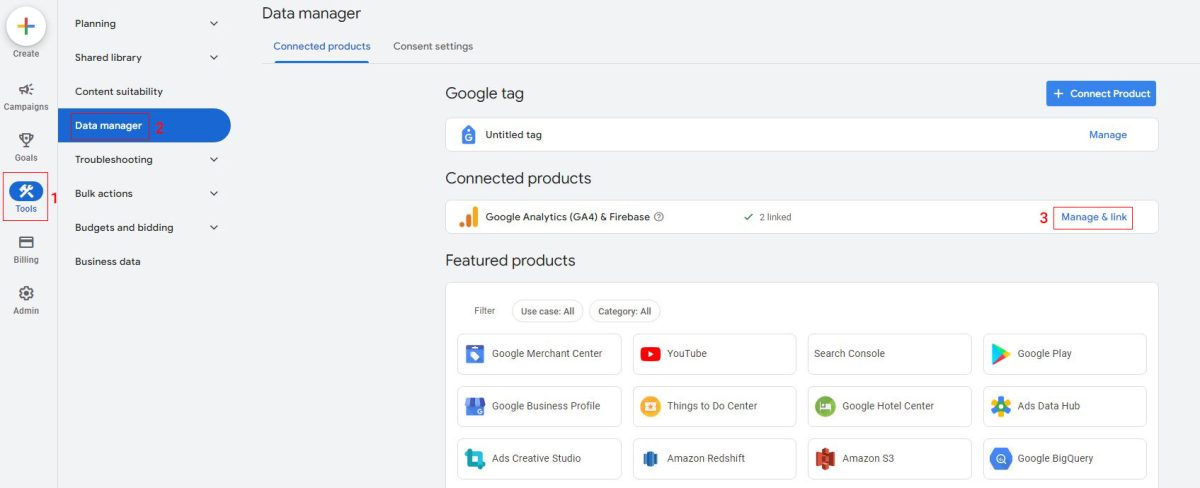Open the Billing card icon
Viewport: 1200px width, 488px height.
point(26,242)
